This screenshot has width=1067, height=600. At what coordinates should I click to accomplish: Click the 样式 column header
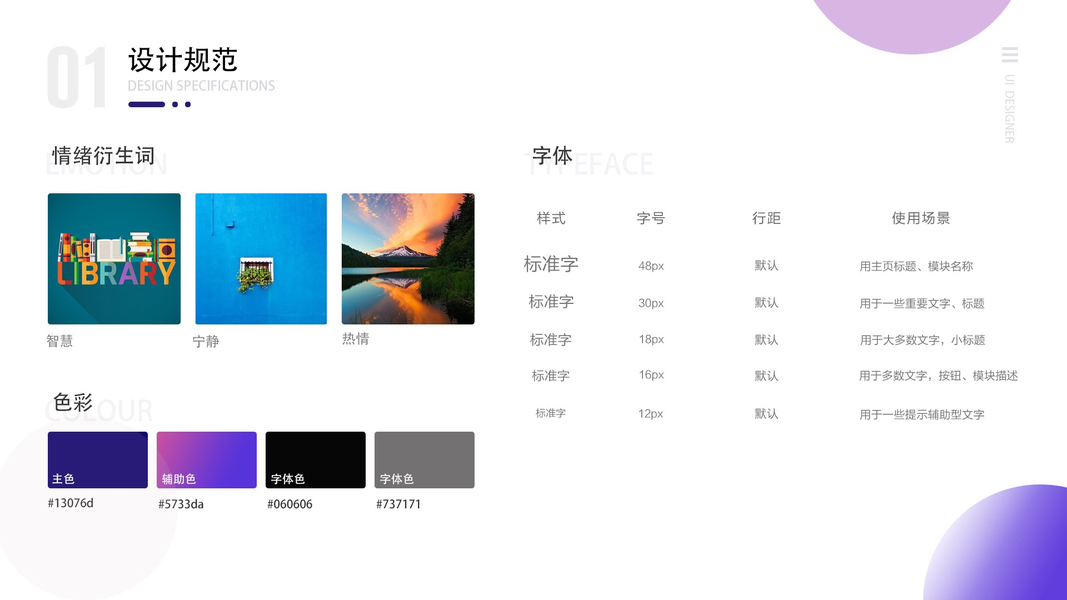(x=551, y=218)
